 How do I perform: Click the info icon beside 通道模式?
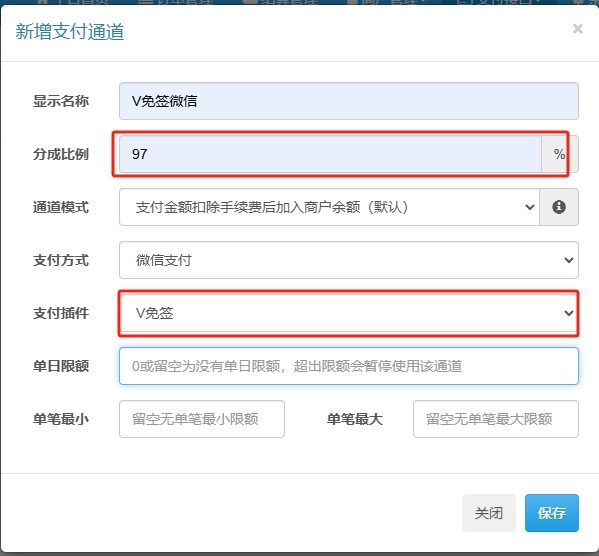coord(559,207)
